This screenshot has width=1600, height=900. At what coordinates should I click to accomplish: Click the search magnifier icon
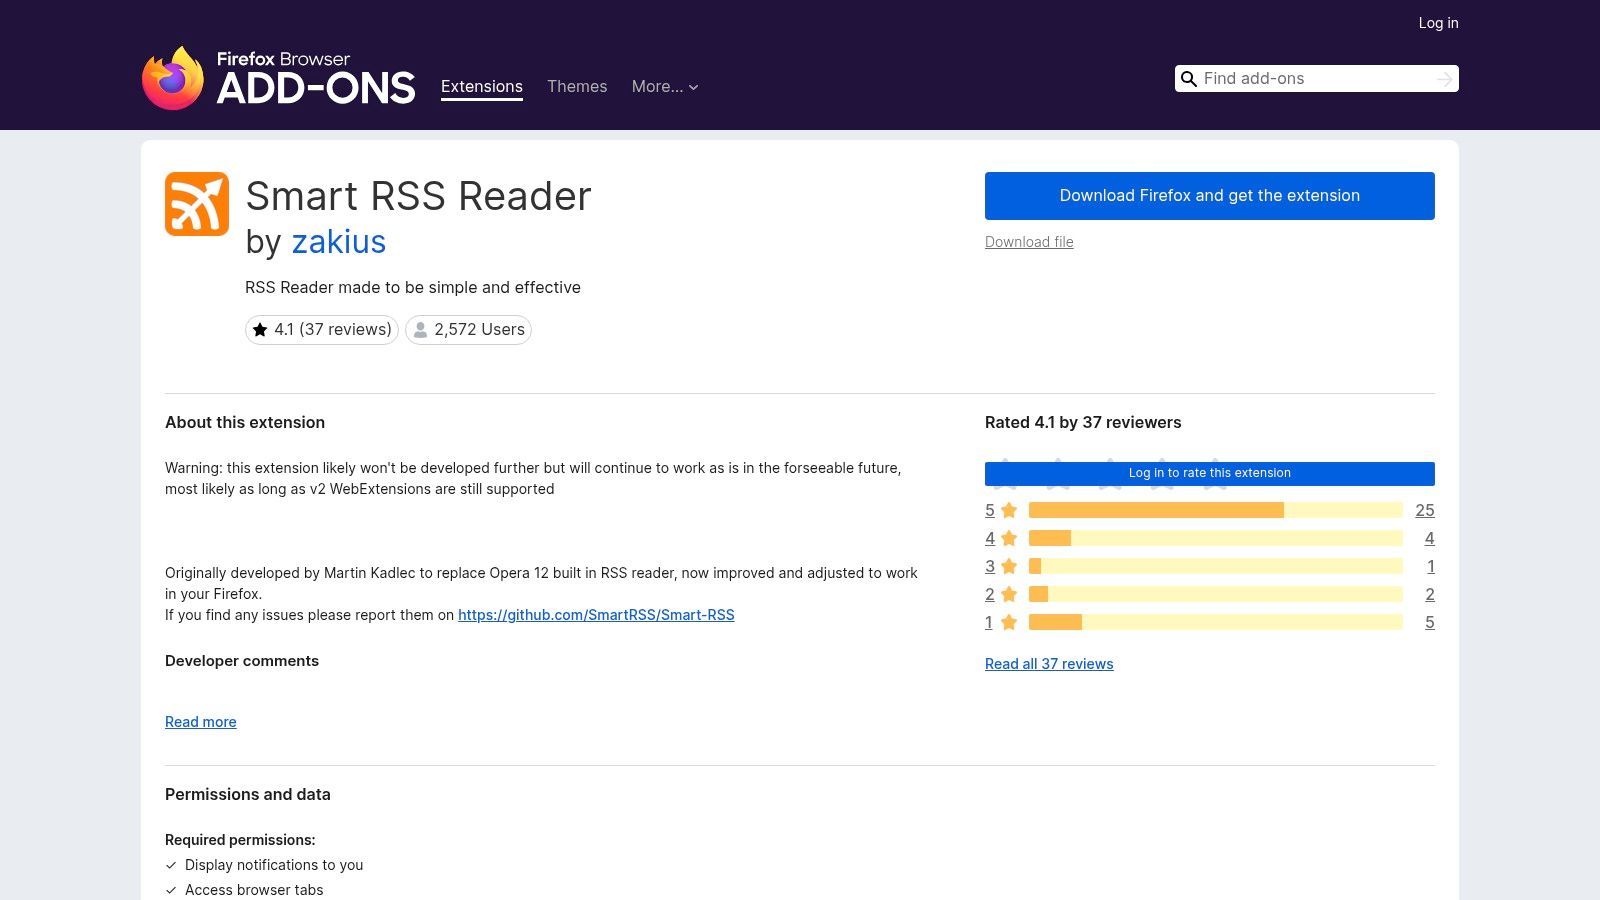click(1189, 79)
